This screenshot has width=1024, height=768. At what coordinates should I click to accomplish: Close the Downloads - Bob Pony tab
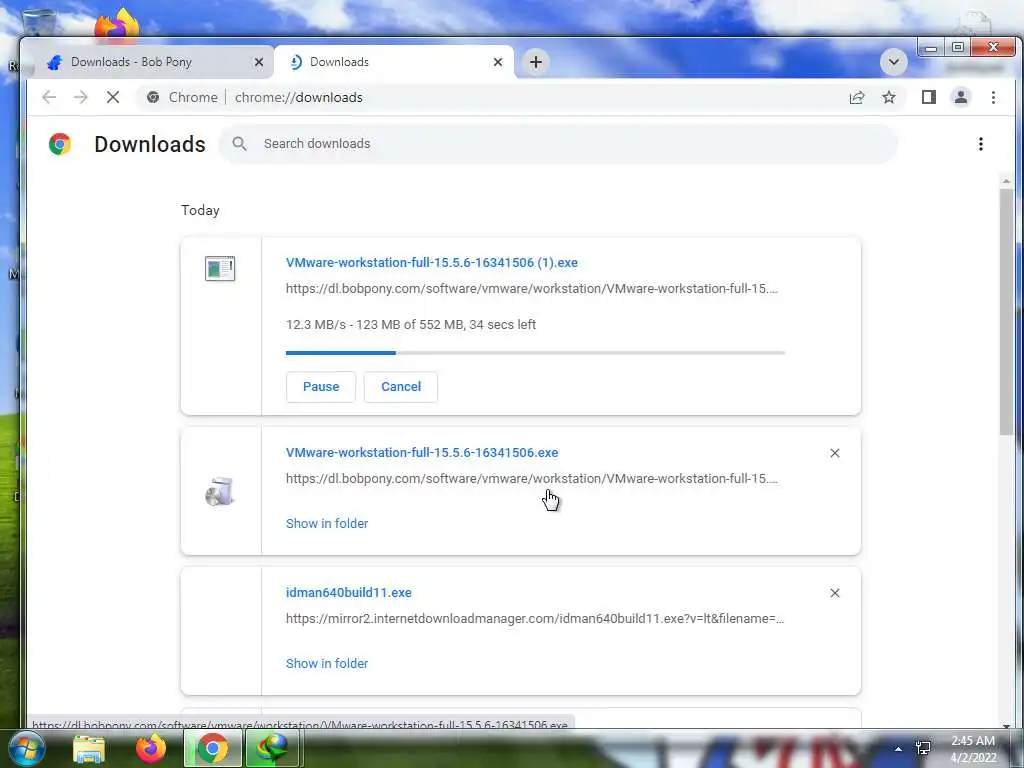(259, 62)
